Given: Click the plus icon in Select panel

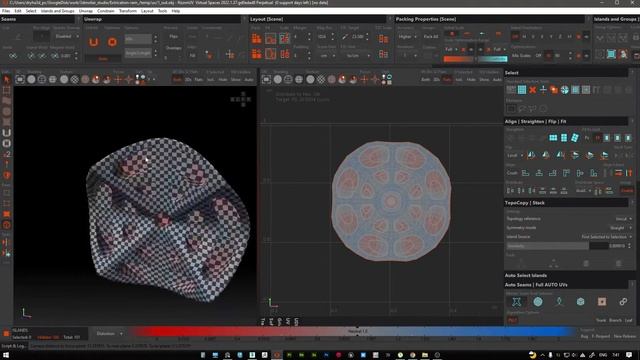Looking at the screenshot, I should tap(543, 90).
